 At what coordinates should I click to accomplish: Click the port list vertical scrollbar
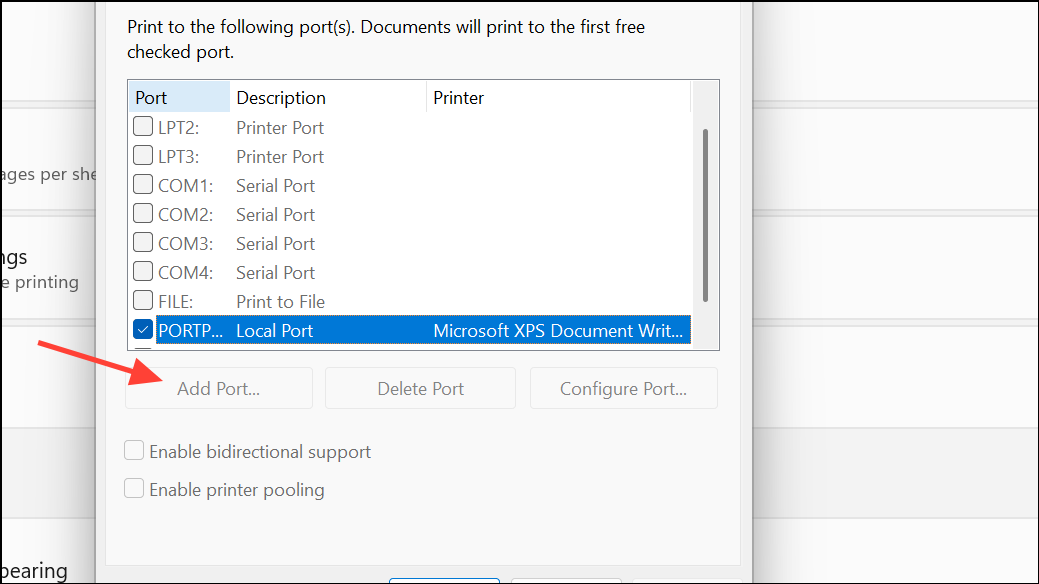click(706, 214)
